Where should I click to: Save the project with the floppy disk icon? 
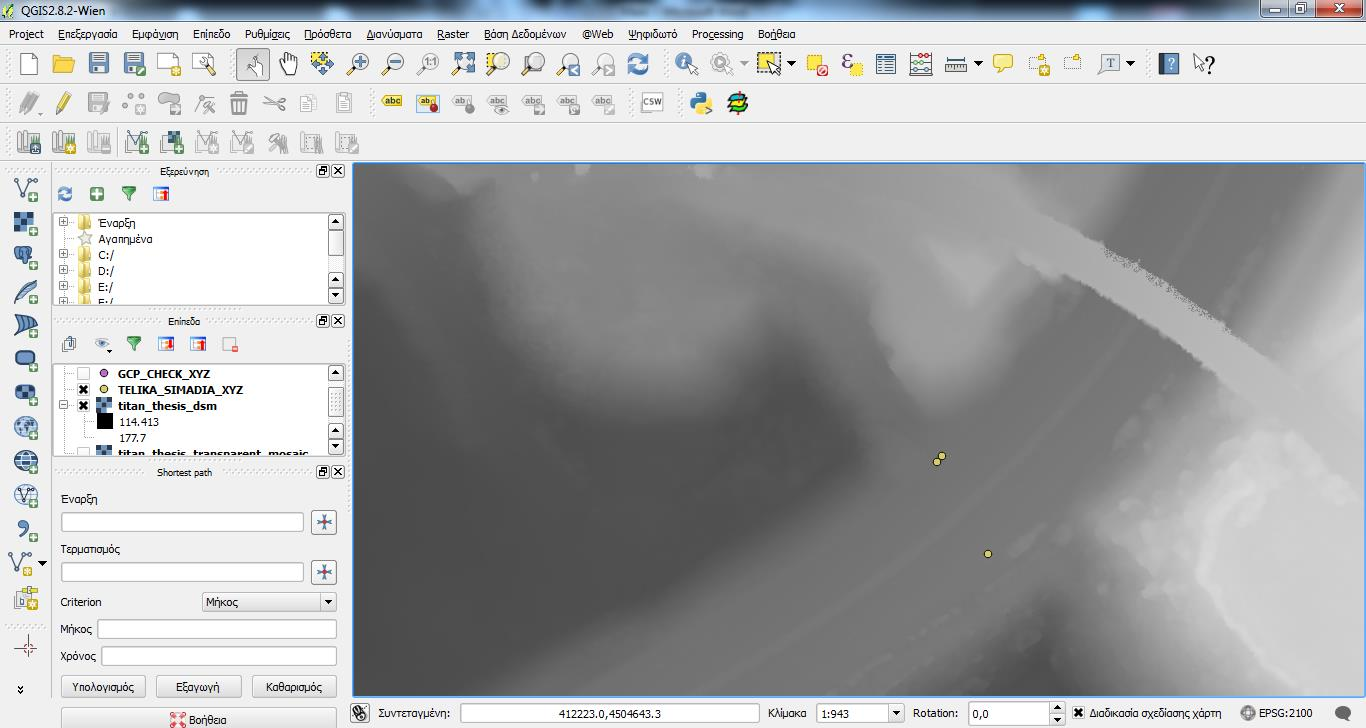click(98, 64)
